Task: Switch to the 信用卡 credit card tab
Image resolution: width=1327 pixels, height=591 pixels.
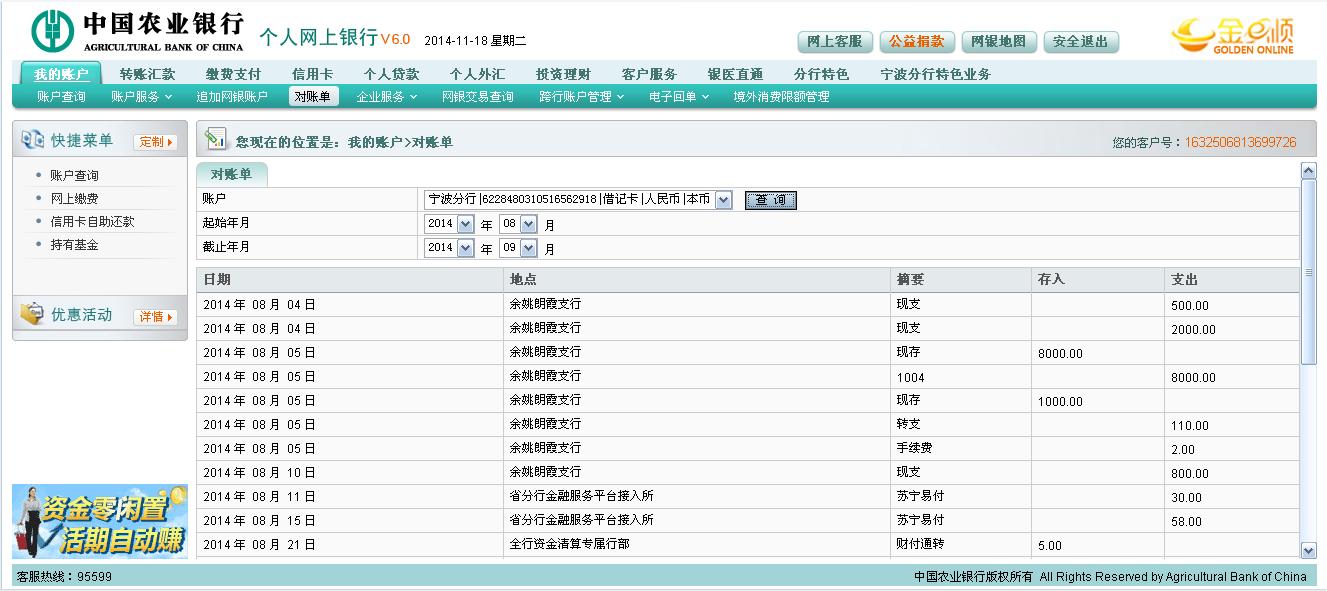Action: [312, 74]
